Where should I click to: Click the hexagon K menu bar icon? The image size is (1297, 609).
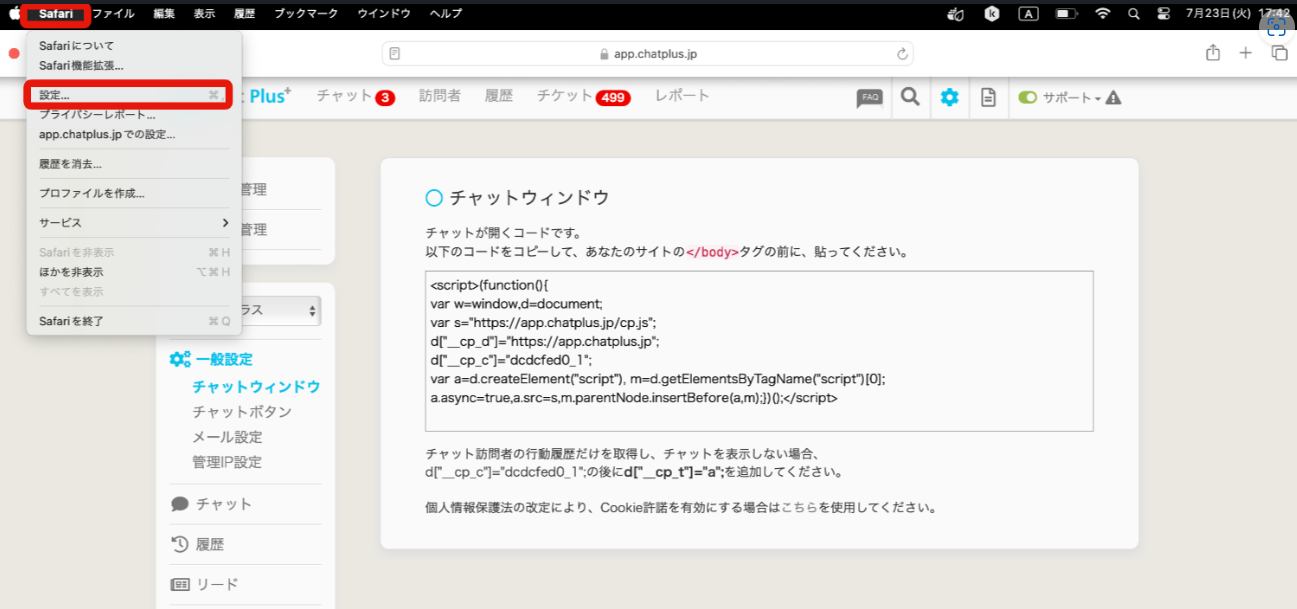pos(991,14)
